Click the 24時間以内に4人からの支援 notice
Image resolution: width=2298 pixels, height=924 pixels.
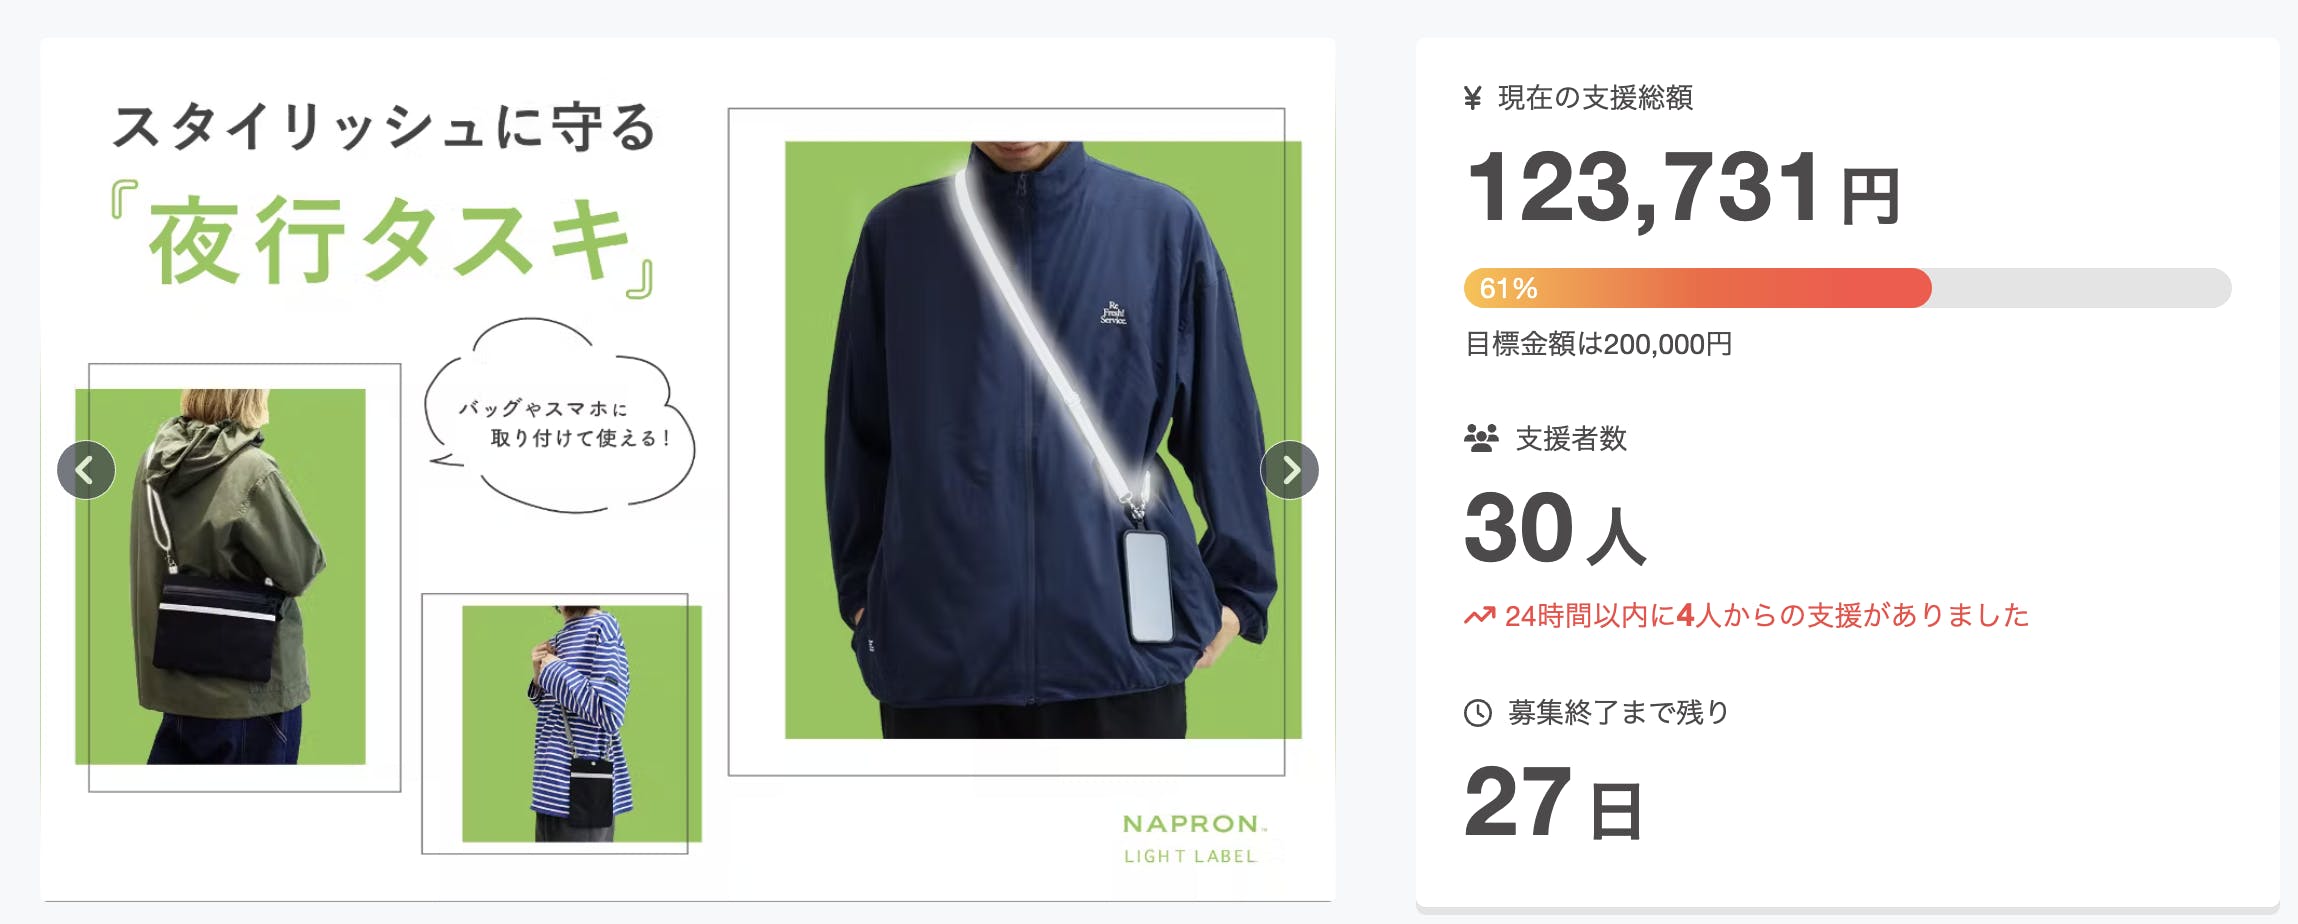point(1747,615)
